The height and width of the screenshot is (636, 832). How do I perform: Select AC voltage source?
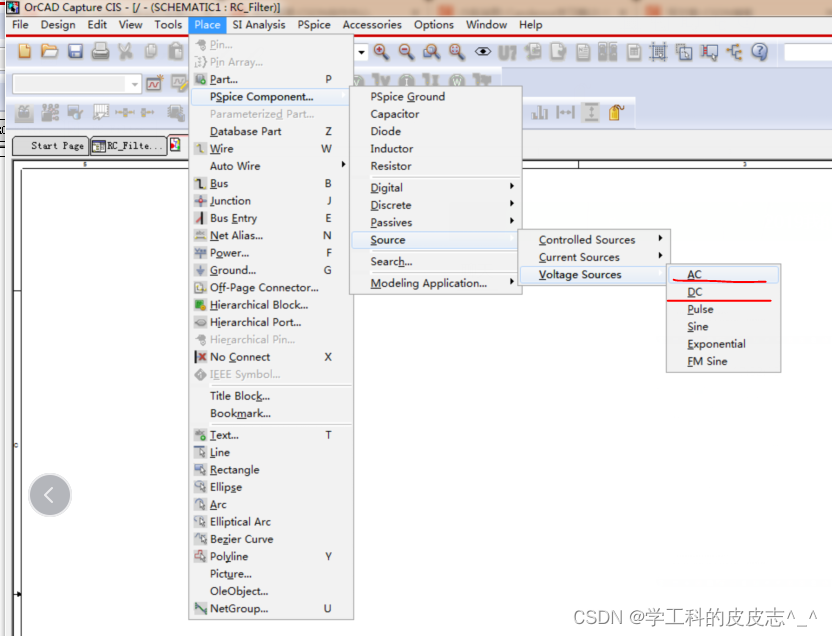pyautogui.click(x=723, y=274)
